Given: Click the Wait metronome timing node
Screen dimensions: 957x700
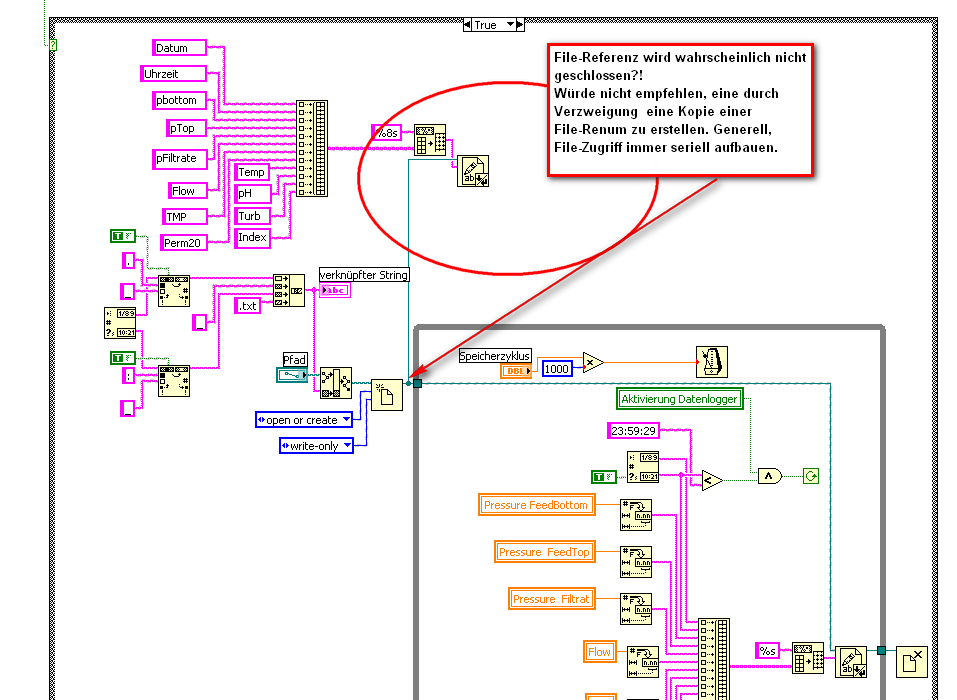Looking at the screenshot, I should 712,362.
